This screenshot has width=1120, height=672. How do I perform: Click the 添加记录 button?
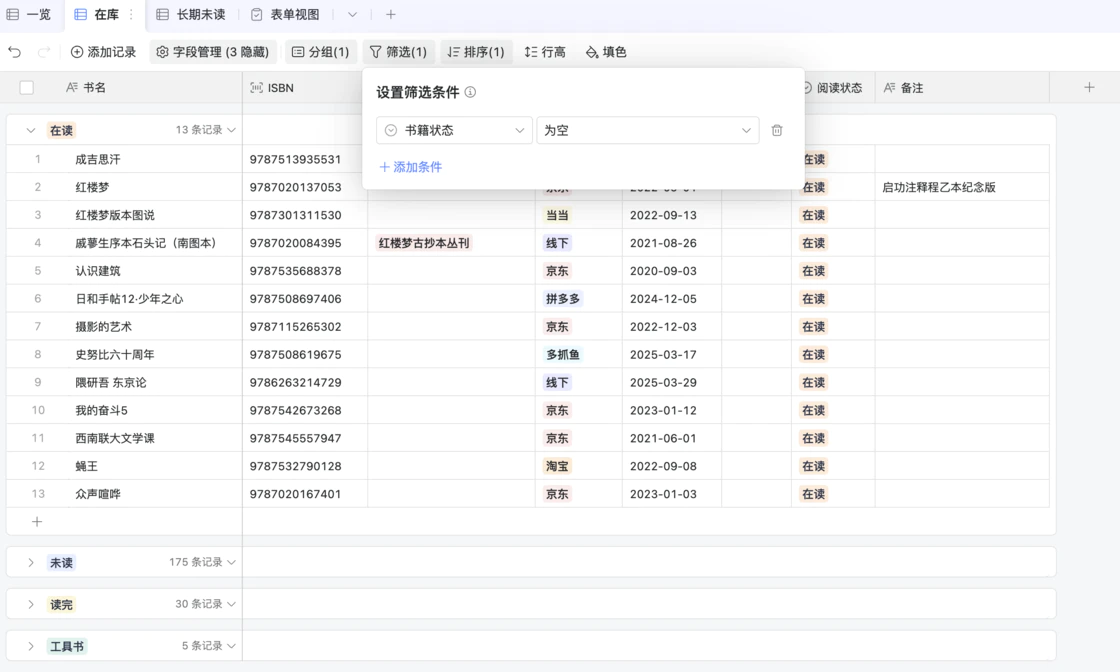[103, 52]
